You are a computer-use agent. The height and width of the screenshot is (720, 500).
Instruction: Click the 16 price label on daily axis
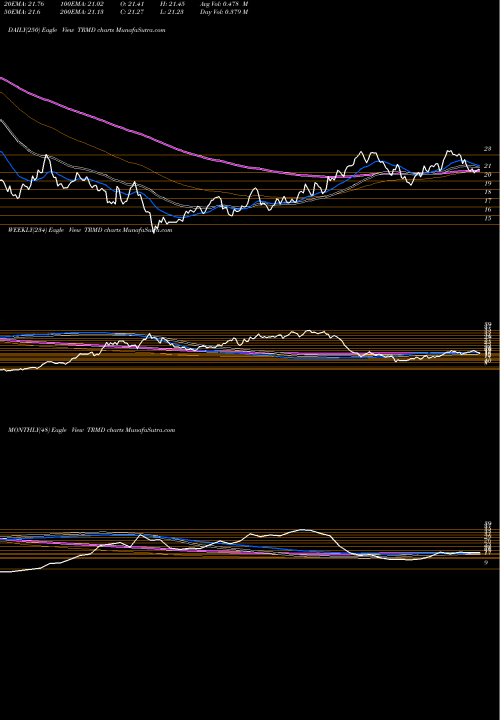coord(488,209)
